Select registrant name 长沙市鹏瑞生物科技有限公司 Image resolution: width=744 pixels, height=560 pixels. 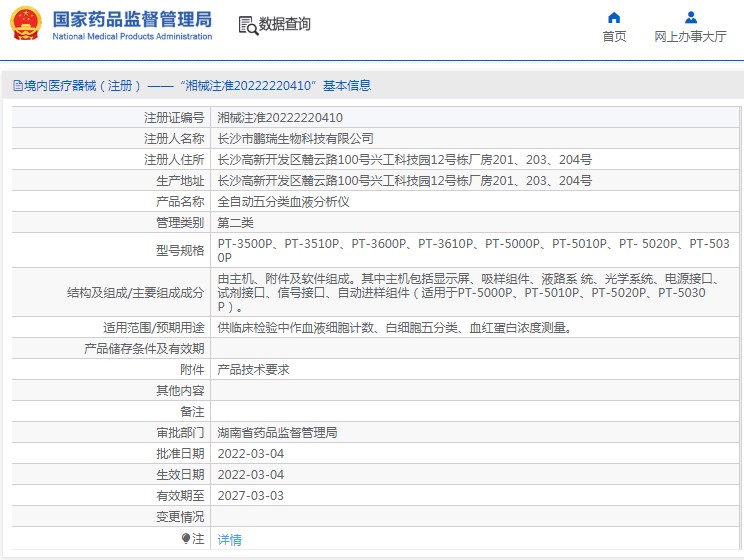coord(295,139)
